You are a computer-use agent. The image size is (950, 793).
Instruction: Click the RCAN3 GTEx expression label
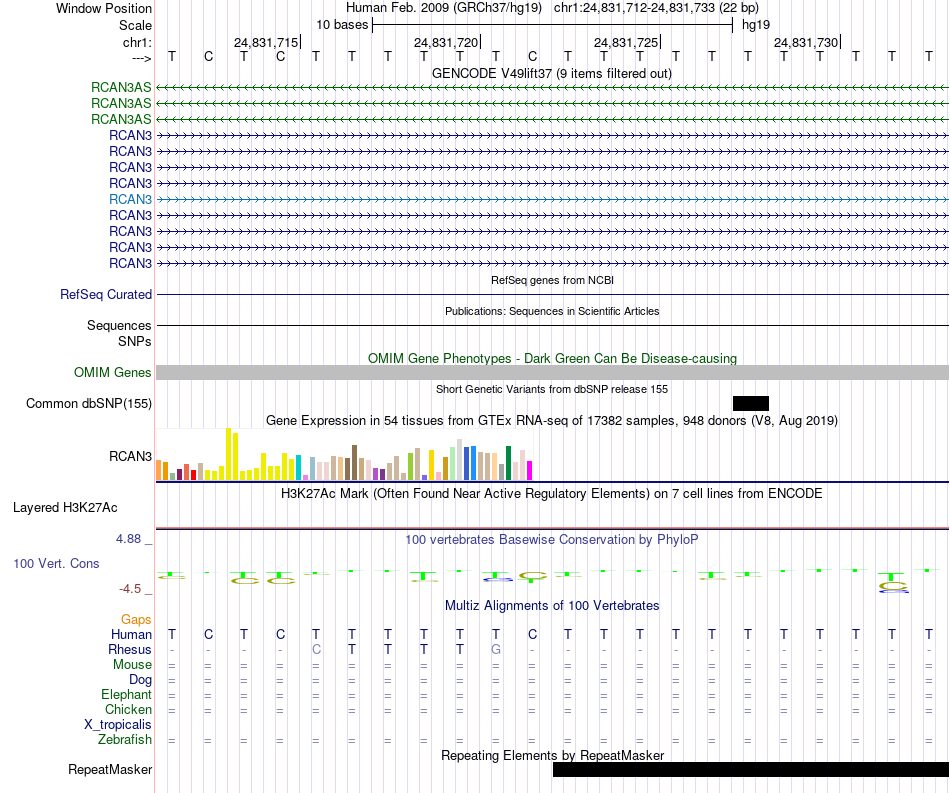point(130,456)
